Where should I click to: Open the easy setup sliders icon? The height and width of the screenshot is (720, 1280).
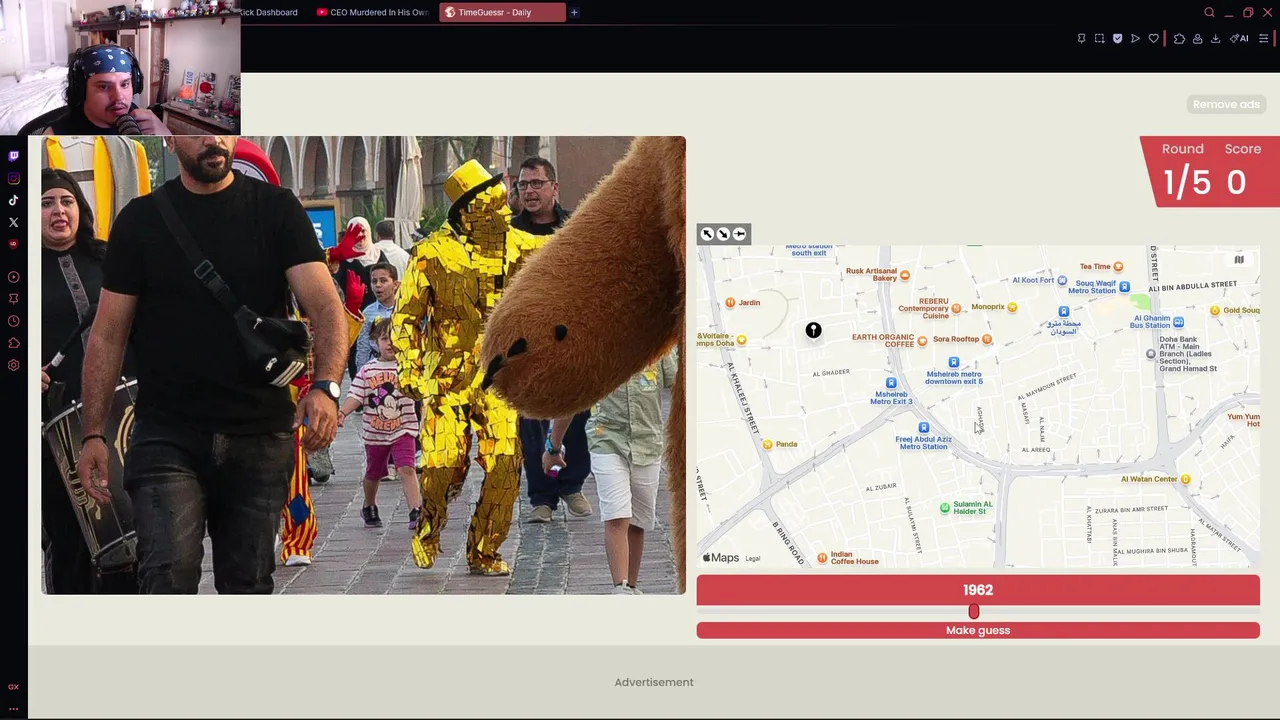[1263, 39]
